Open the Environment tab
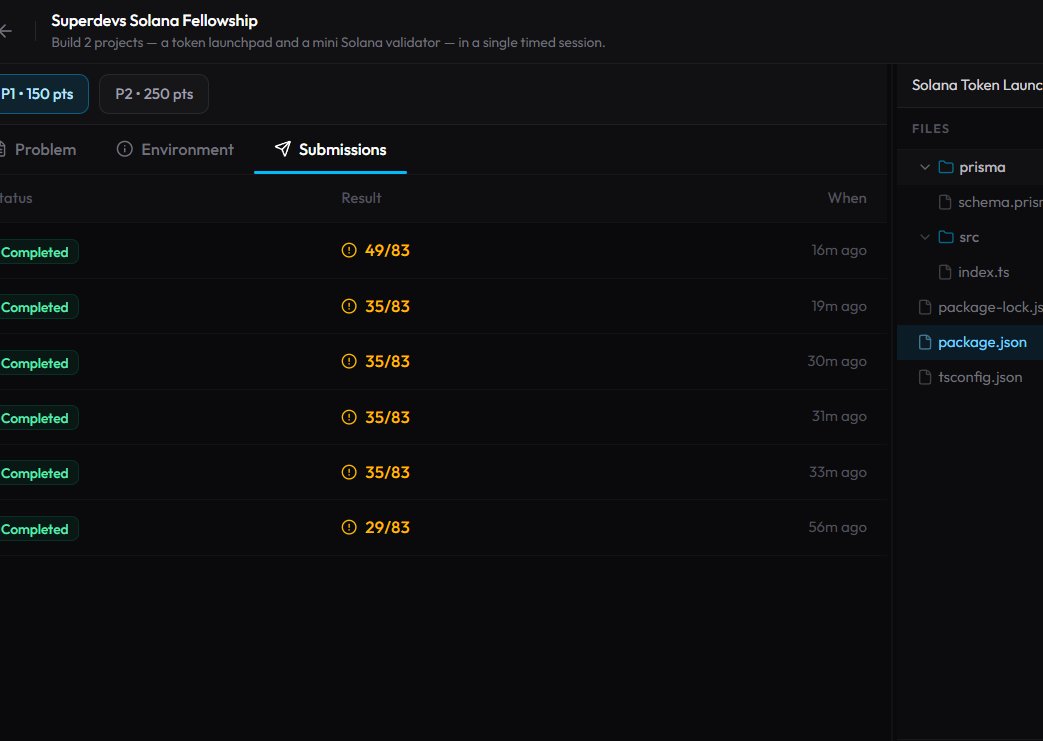1043x741 pixels. click(176, 150)
